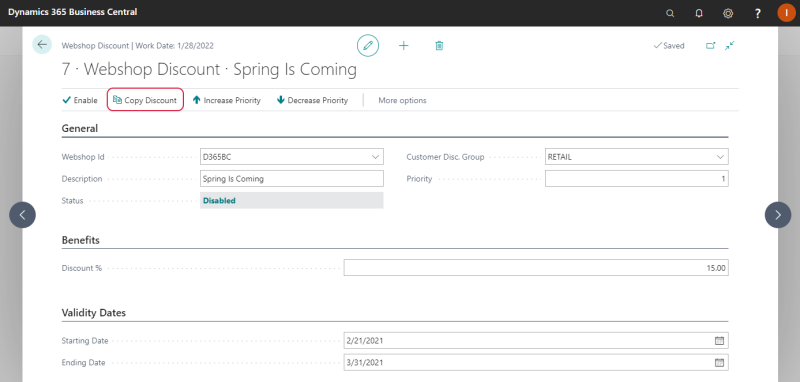Open the search magnifier icon

[670, 13]
